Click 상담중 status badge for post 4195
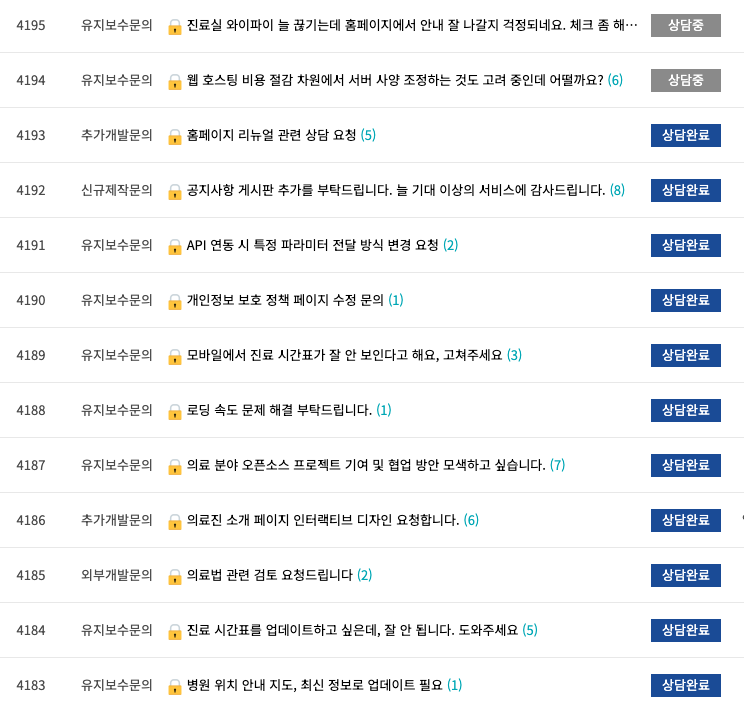 [686, 25]
